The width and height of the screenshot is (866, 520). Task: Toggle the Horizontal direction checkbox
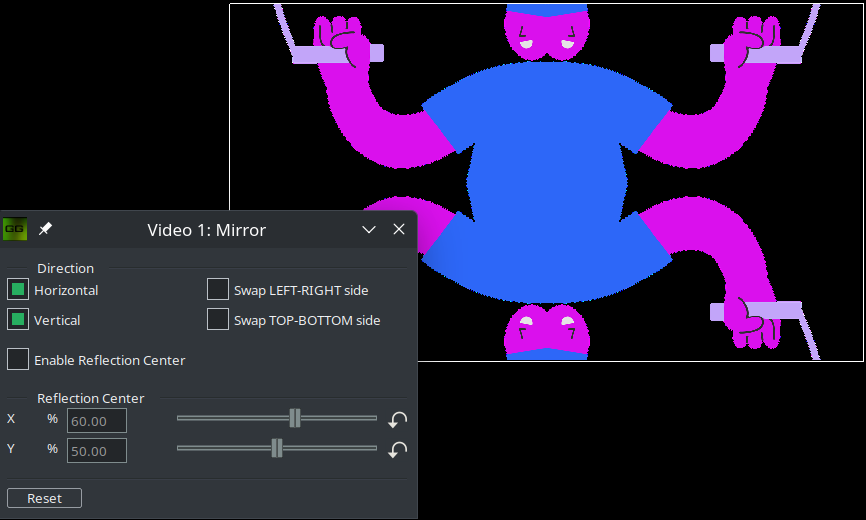(18, 290)
